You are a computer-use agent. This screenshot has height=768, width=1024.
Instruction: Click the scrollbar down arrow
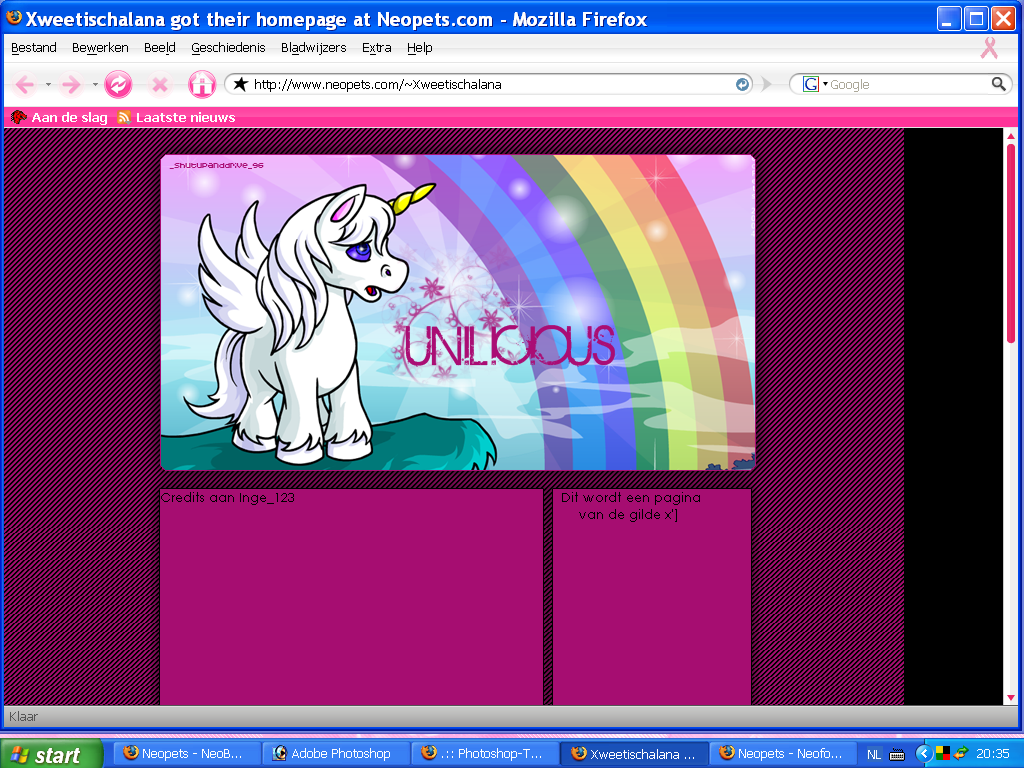1011,698
